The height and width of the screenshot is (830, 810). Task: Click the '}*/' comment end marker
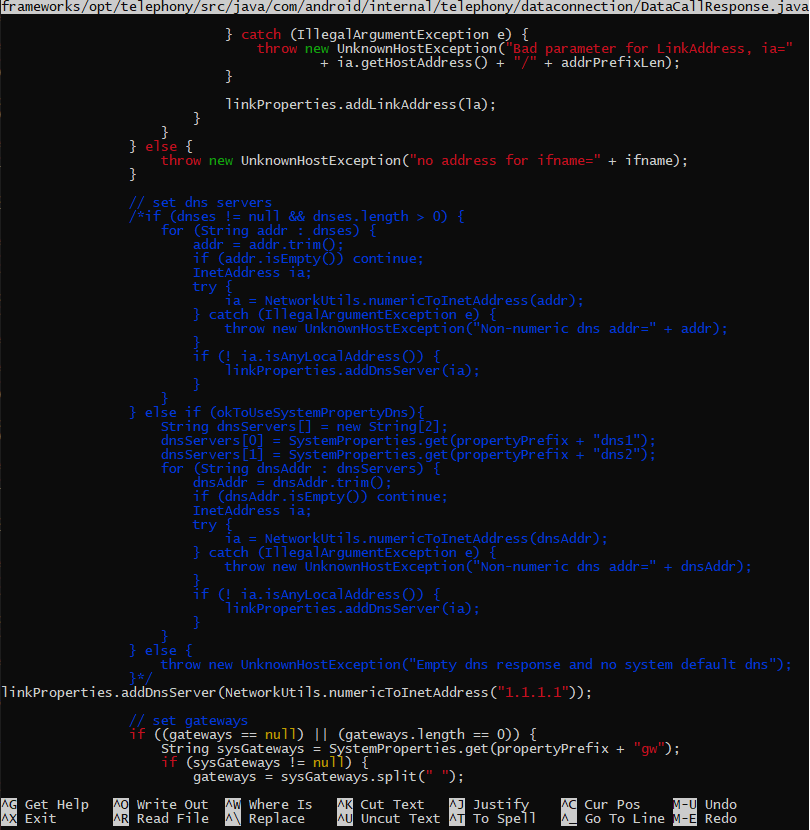coord(141,678)
